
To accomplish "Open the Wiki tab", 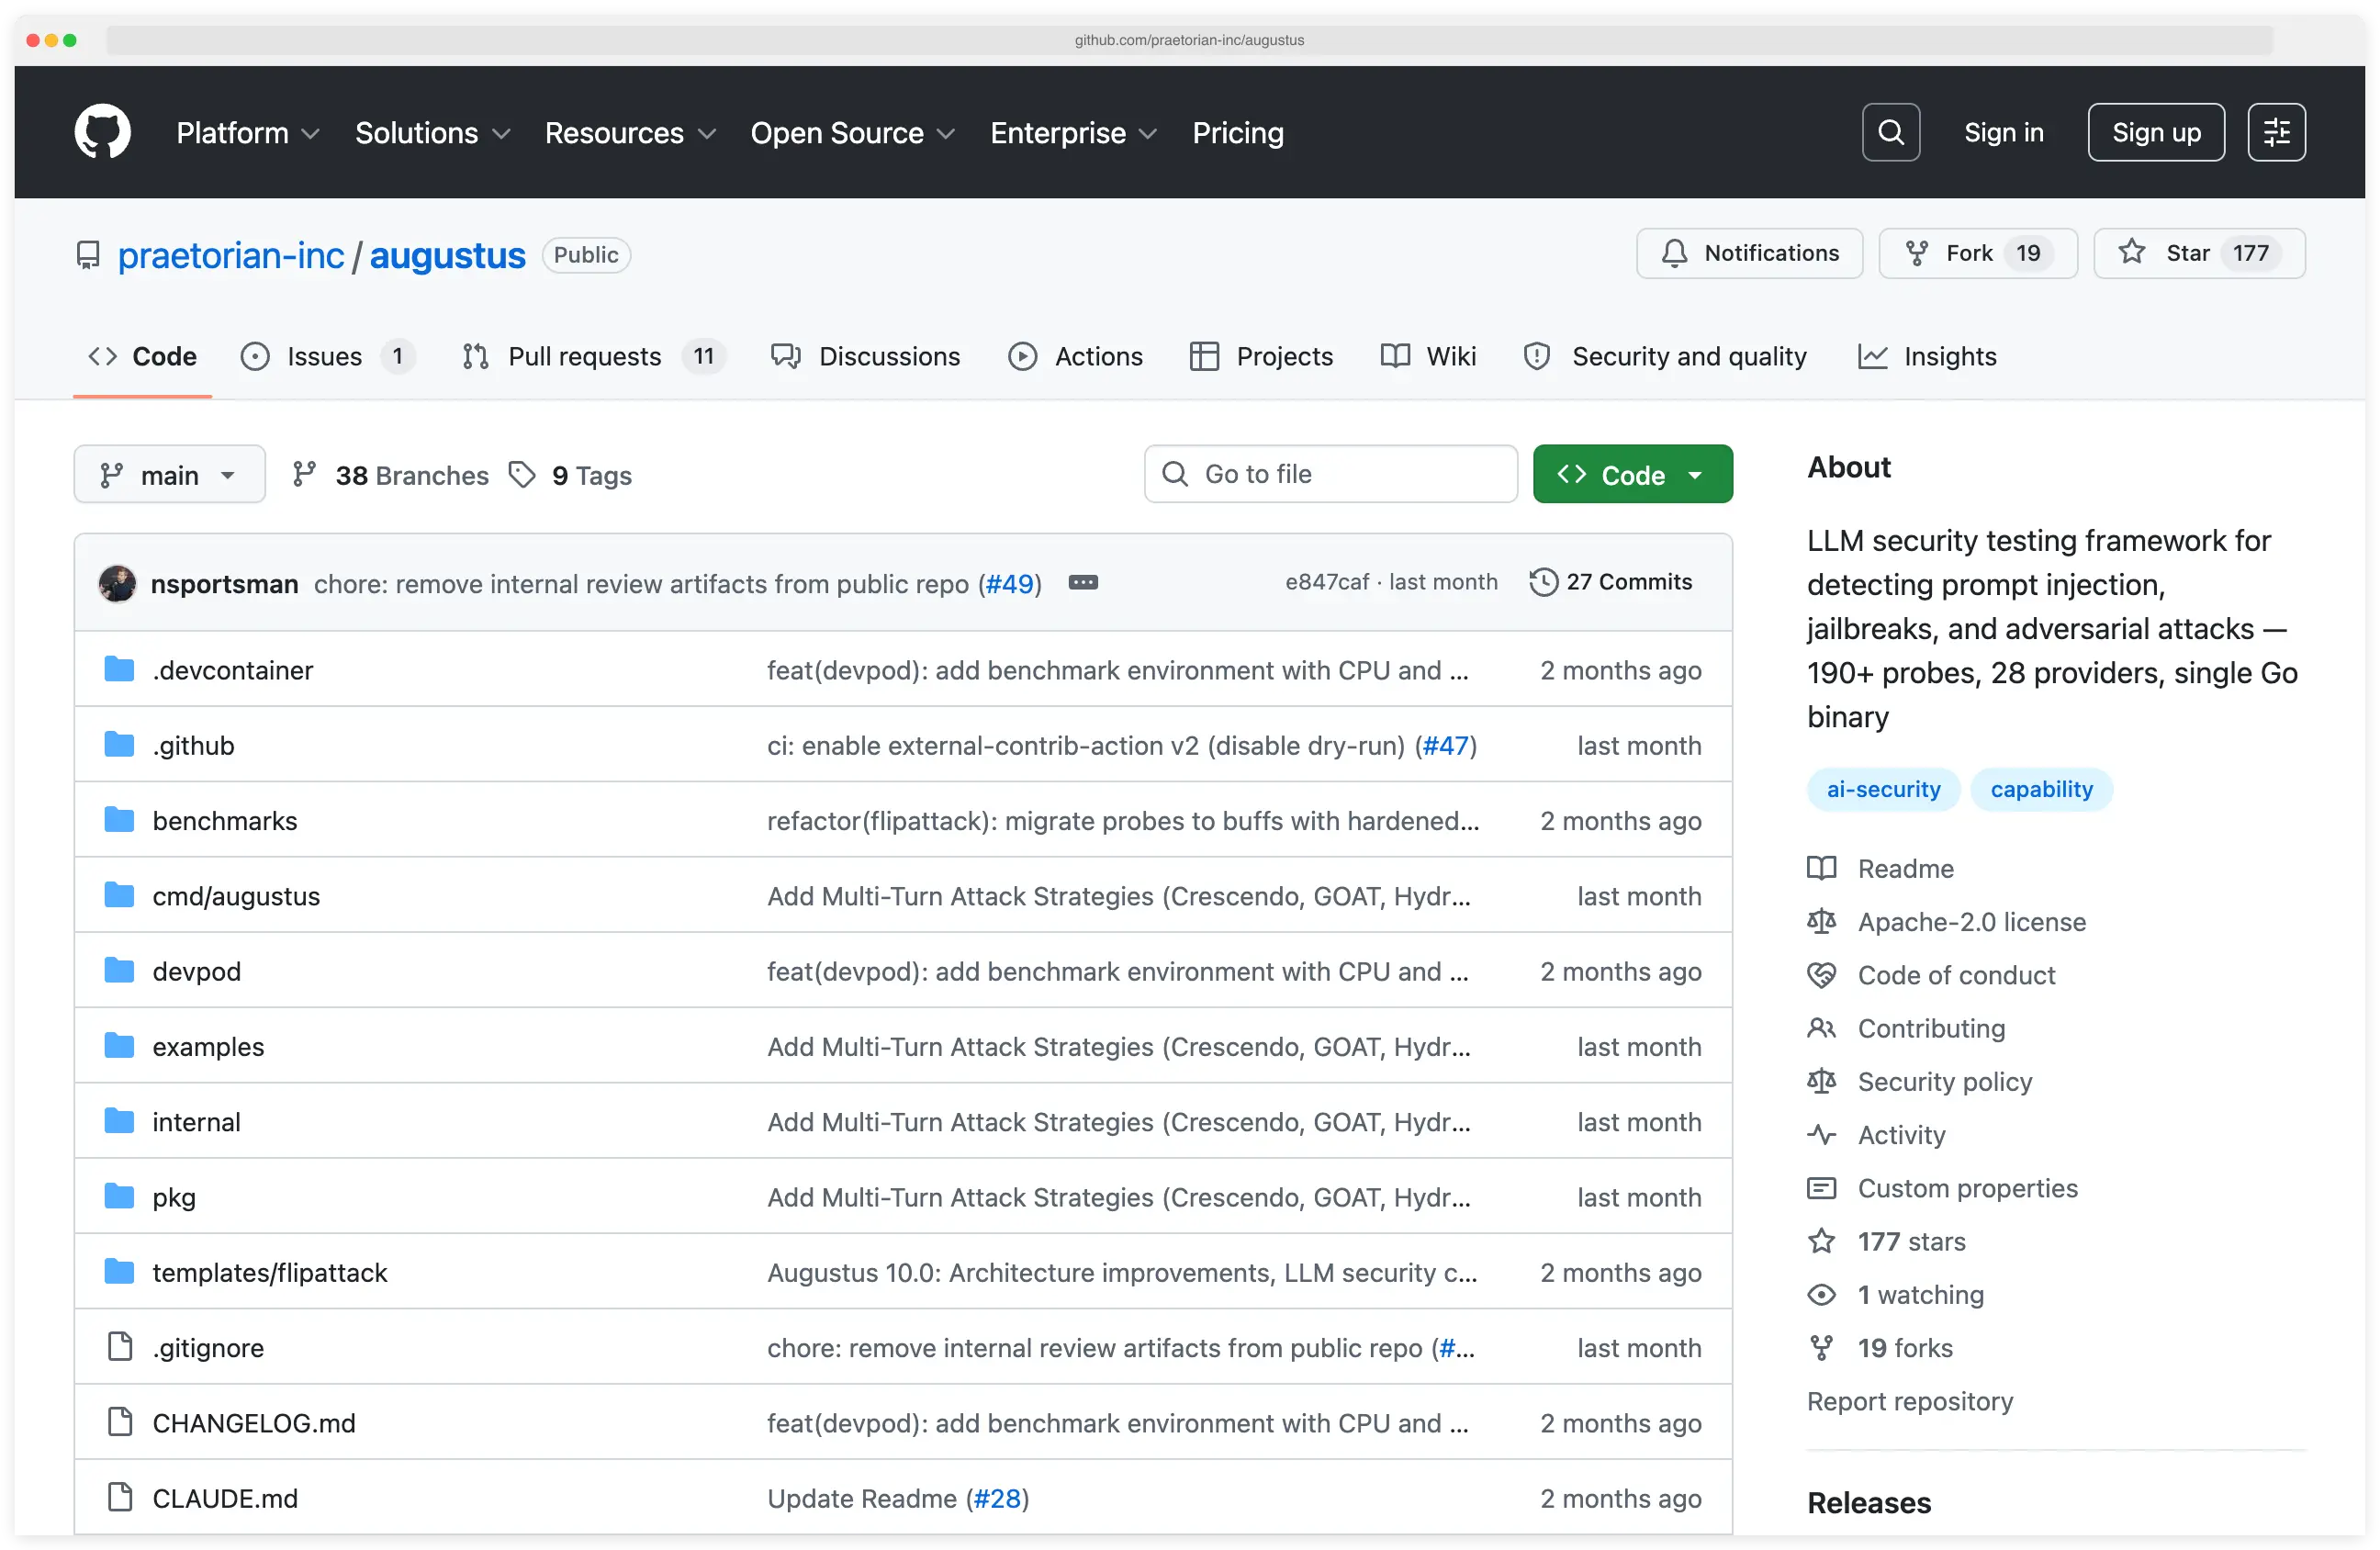I will (1427, 356).
